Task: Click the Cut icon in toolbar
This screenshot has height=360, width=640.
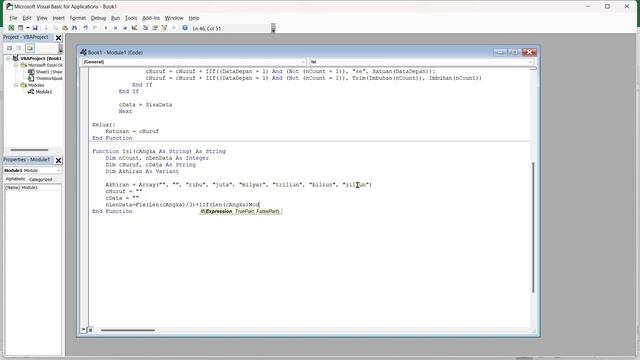Action: 46,28
